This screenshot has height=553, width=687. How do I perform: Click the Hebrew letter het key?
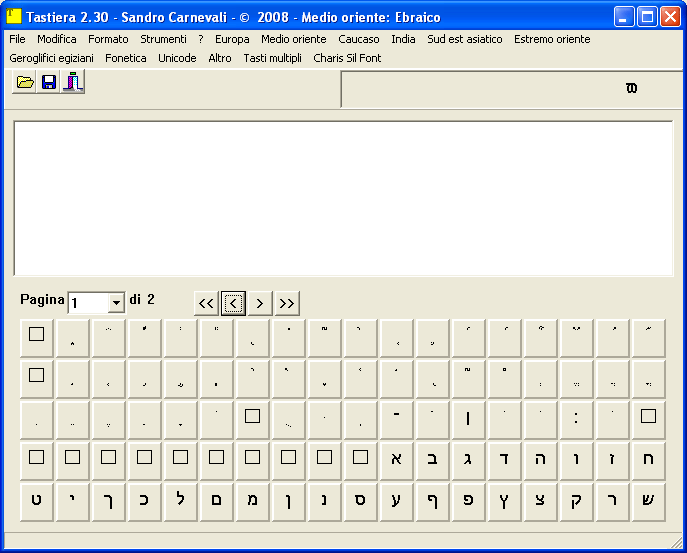click(648, 459)
